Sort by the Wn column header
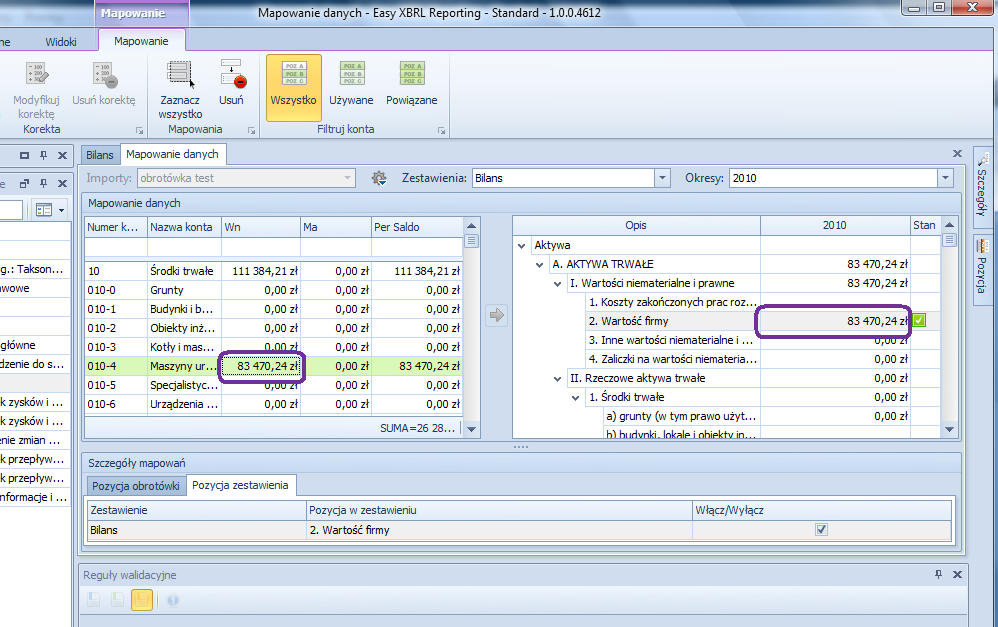This screenshot has height=627, width=998. pyautogui.click(x=261, y=227)
